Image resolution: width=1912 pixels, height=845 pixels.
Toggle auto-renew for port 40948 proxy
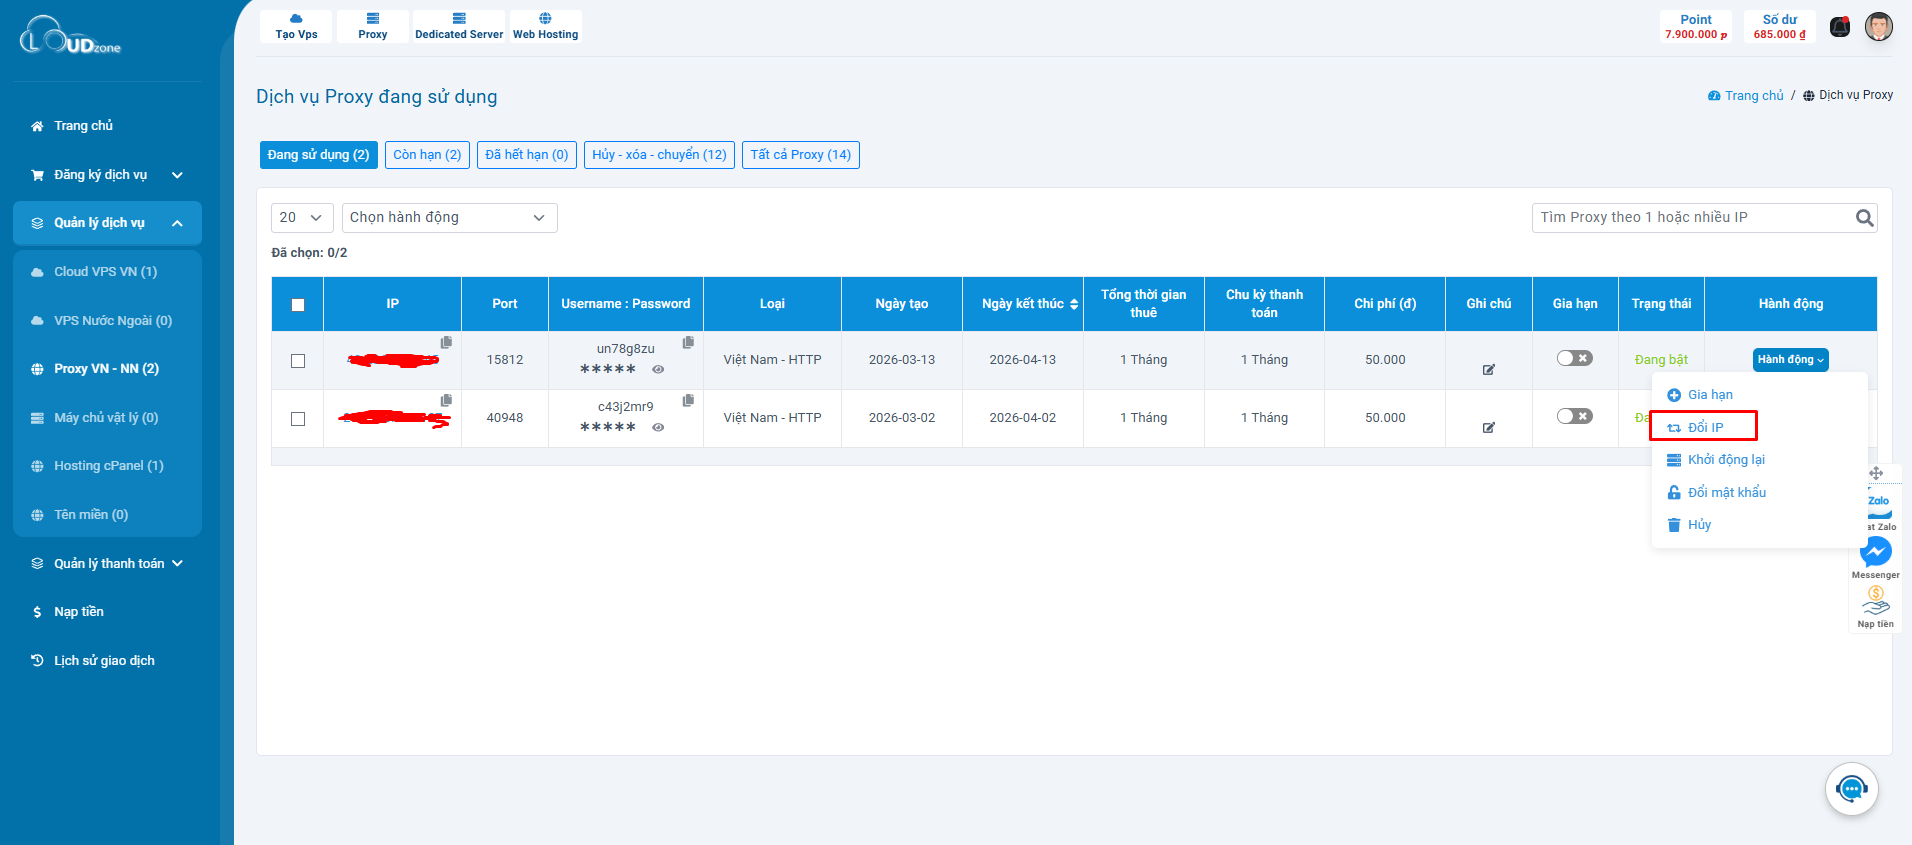tap(1574, 416)
